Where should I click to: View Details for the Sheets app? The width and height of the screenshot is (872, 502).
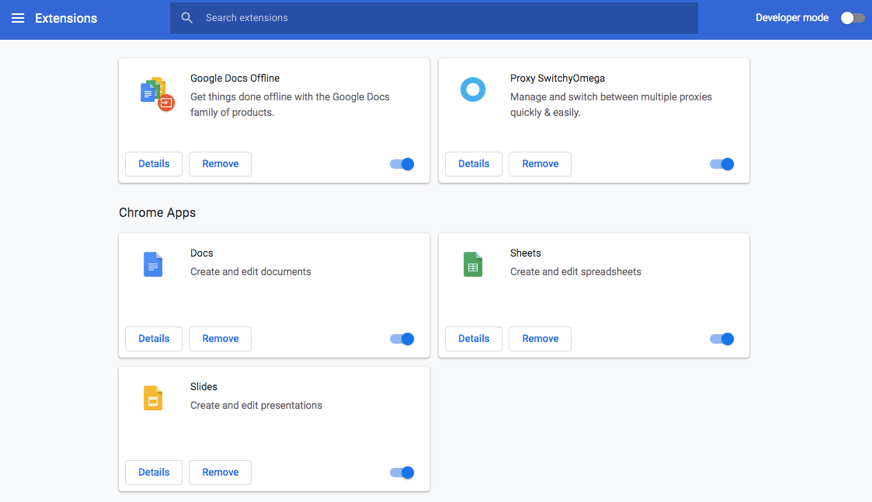click(474, 339)
